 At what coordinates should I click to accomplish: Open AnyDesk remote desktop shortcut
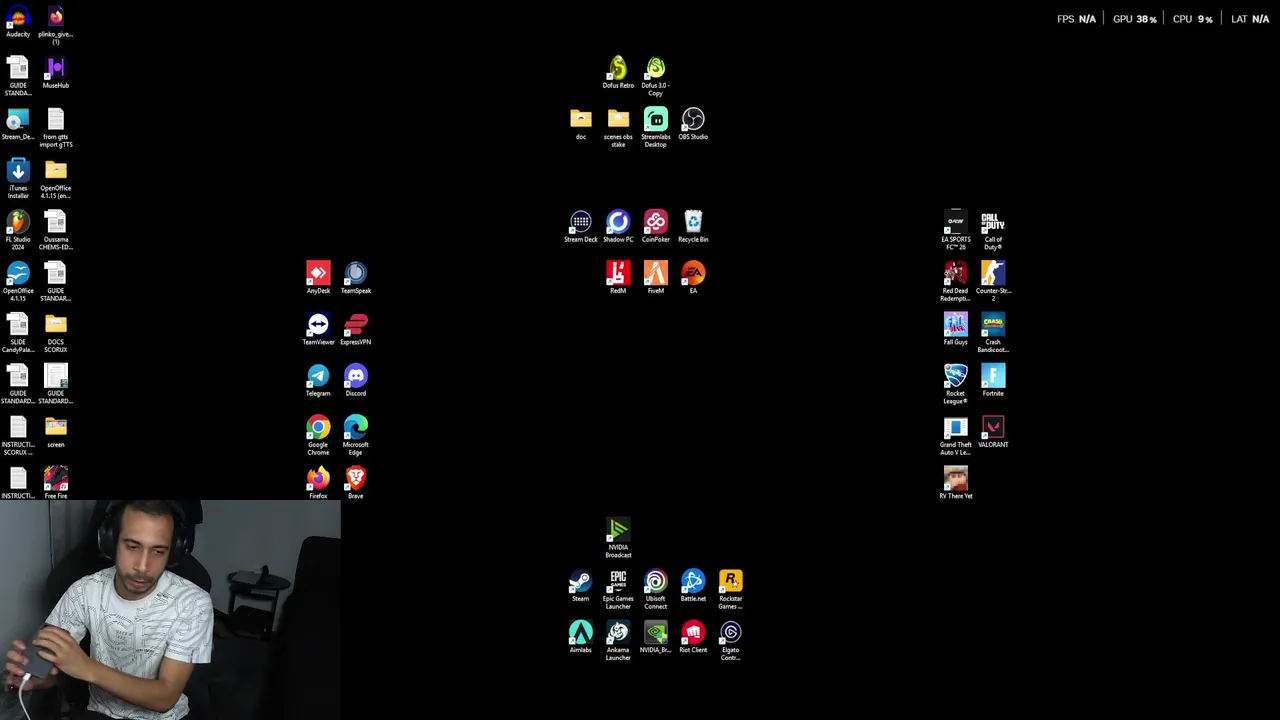(318, 275)
